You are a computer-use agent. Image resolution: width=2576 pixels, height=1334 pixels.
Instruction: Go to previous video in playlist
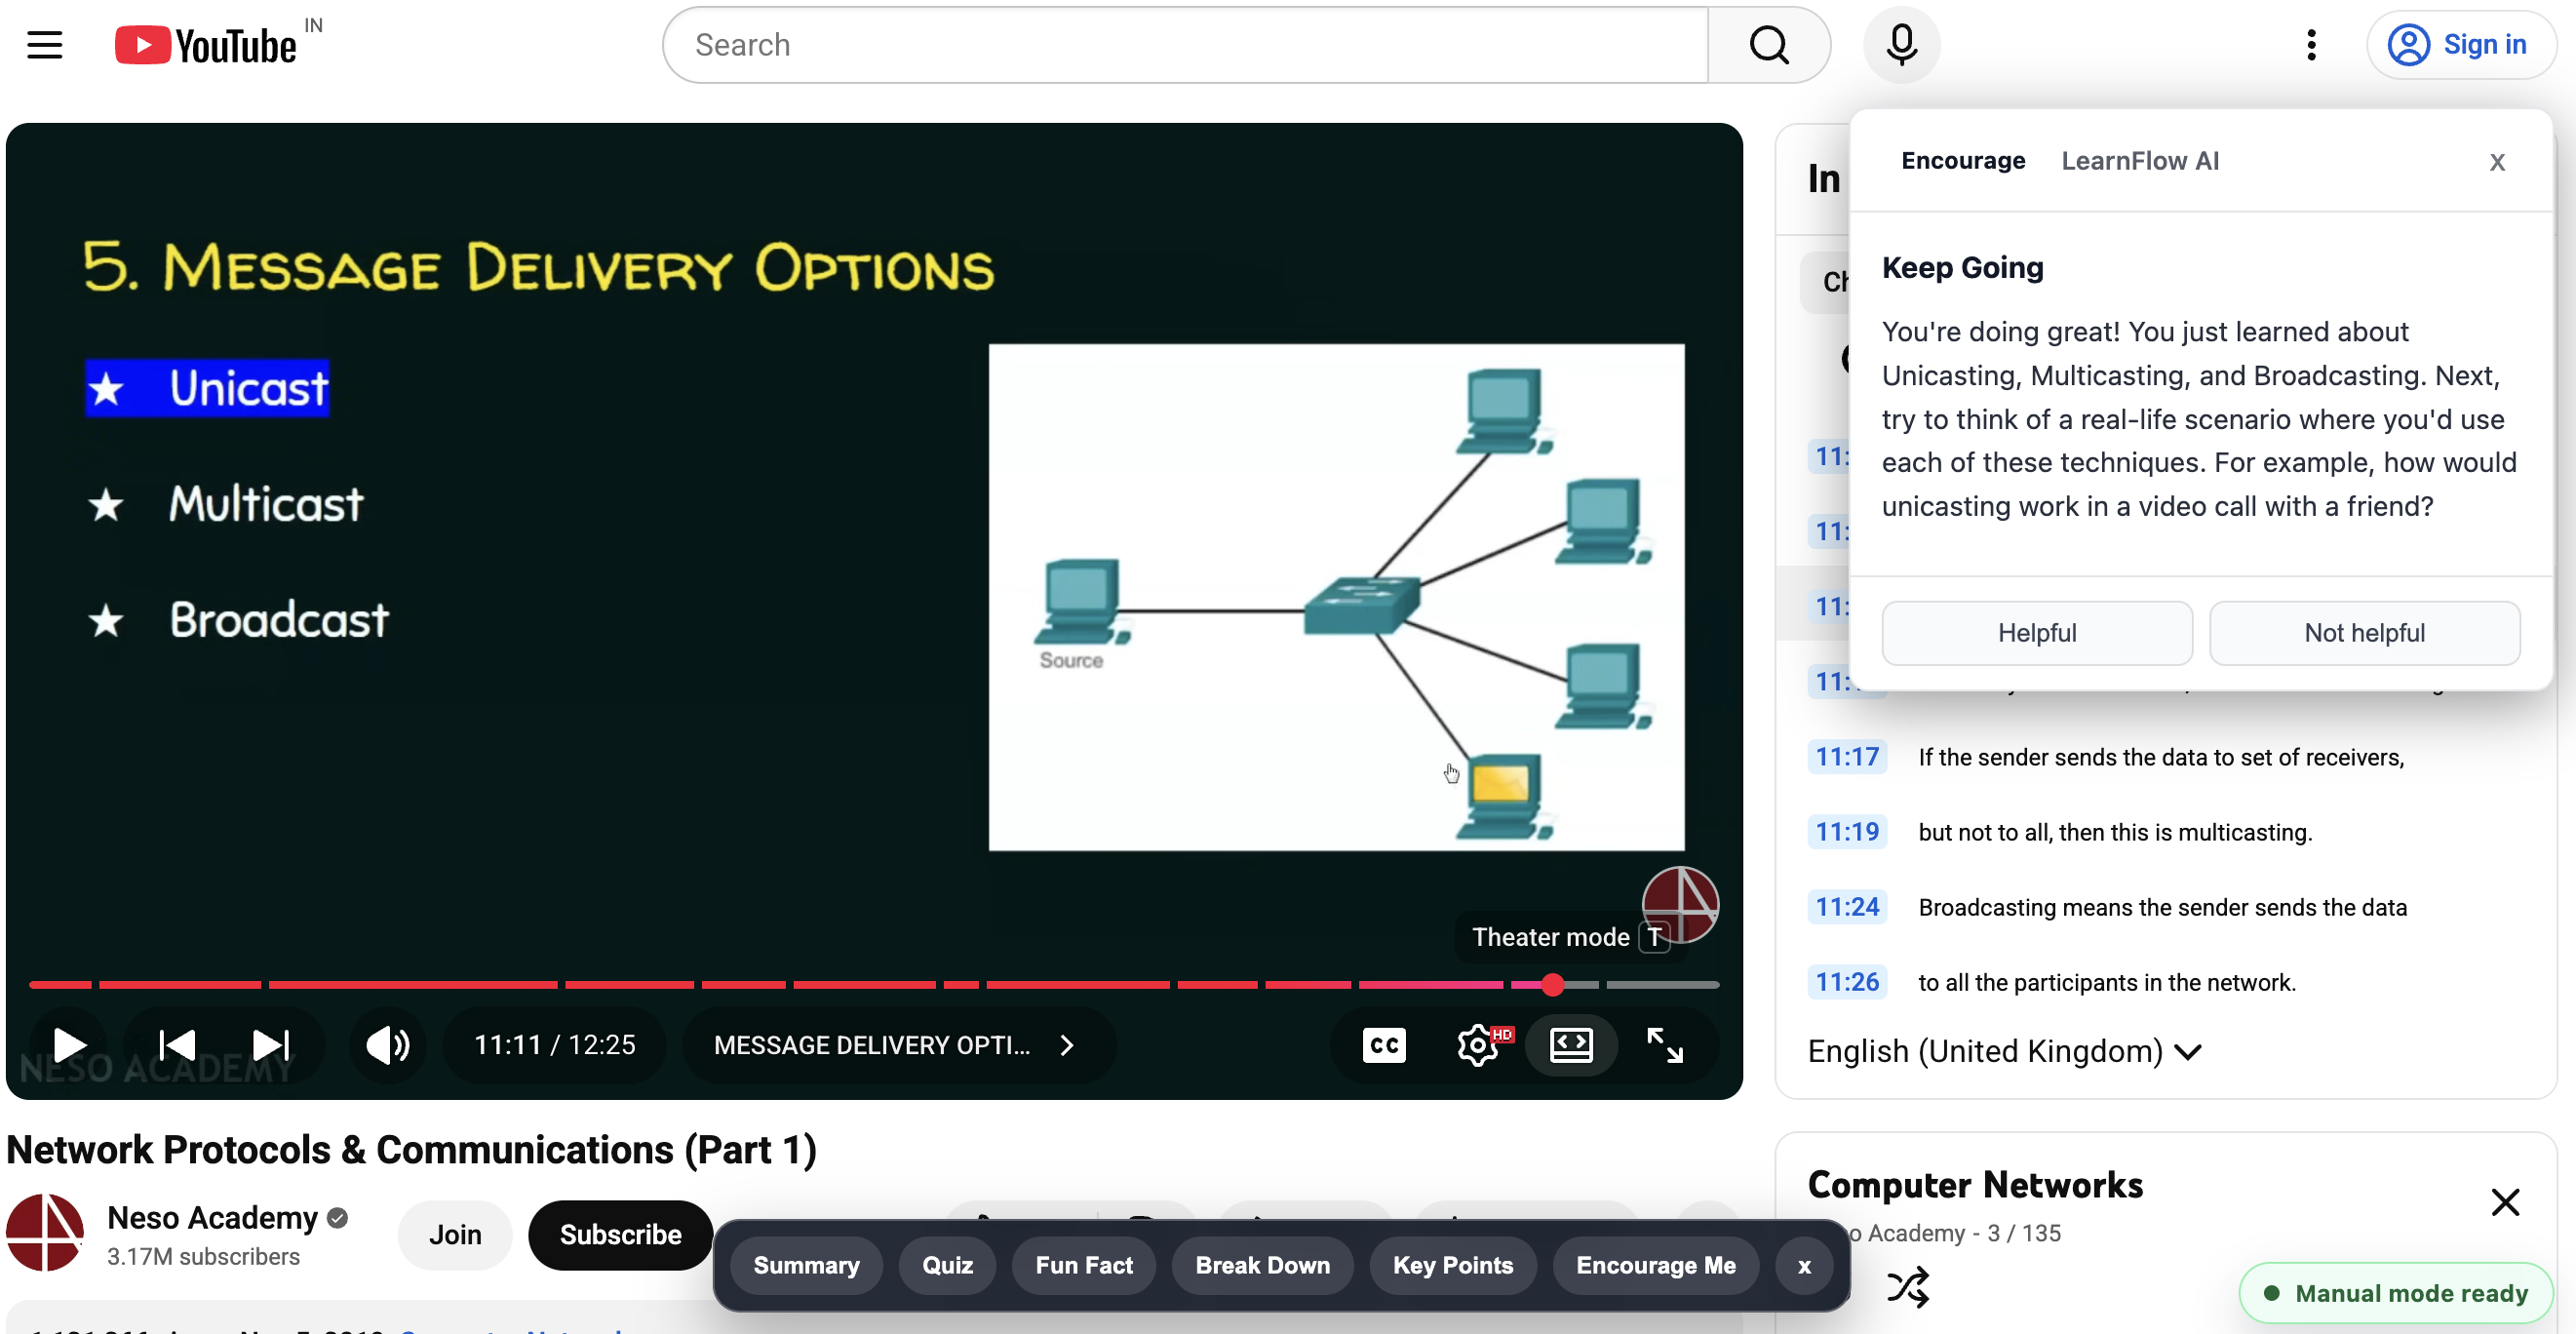pyautogui.click(x=177, y=1045)
